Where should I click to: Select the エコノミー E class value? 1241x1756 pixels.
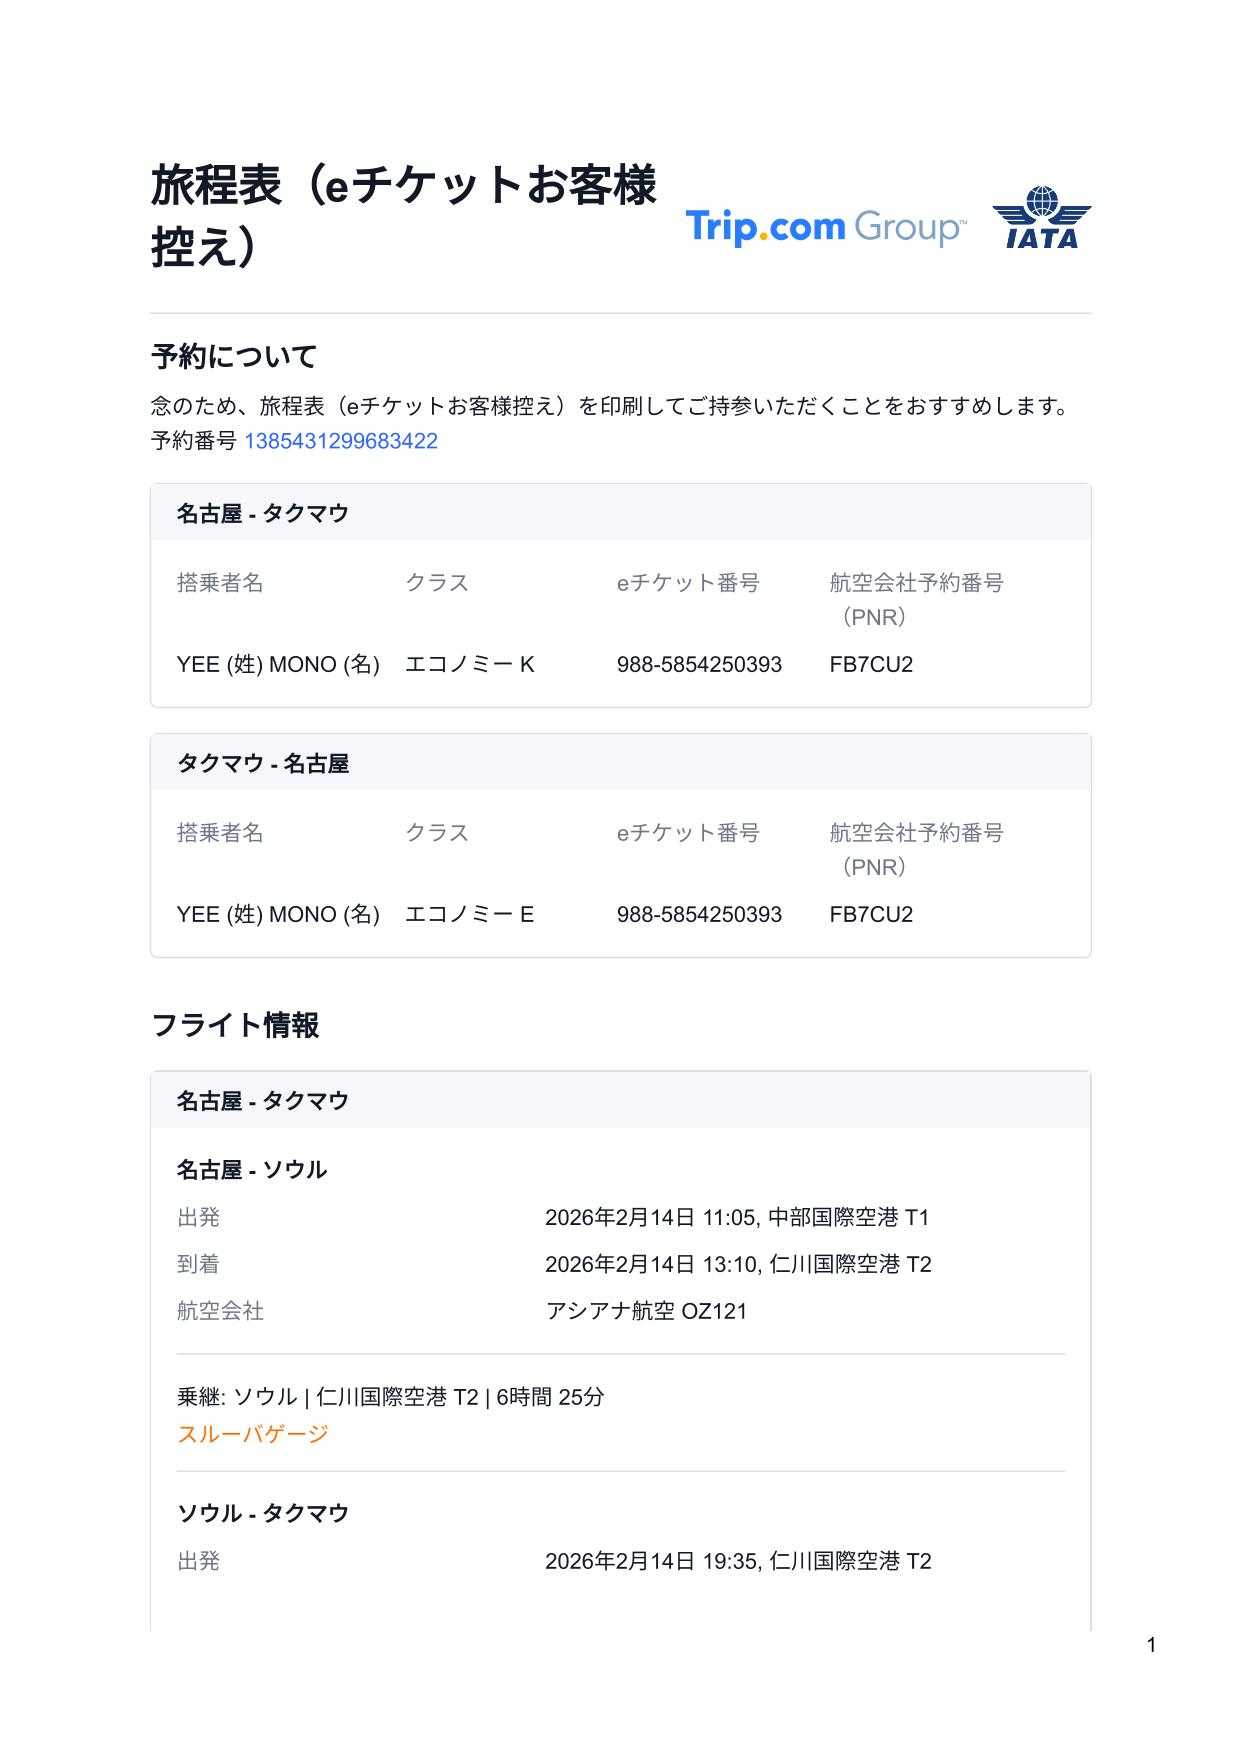tap(469, 914)
